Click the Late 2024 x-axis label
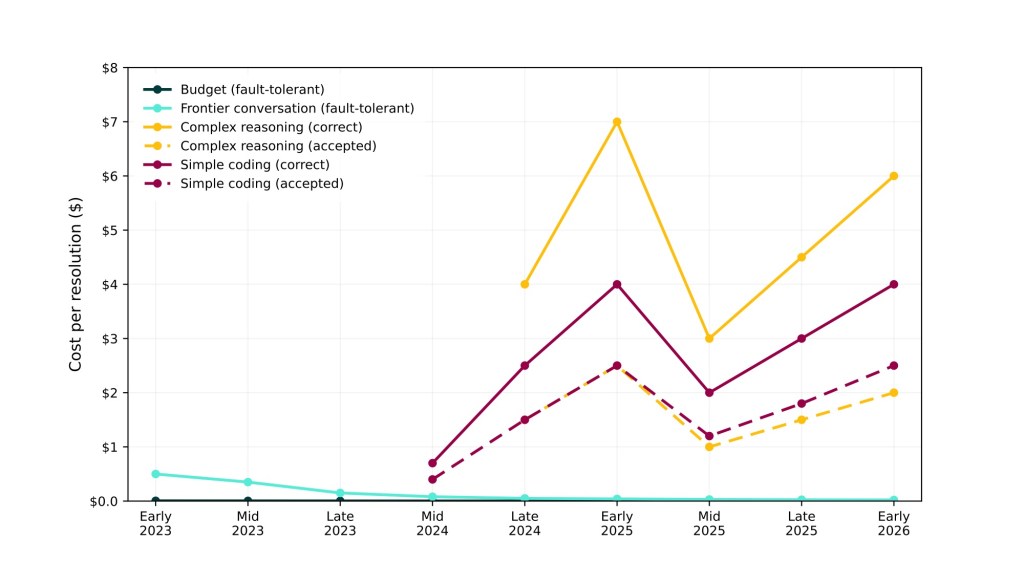 [x=524, y=523]
